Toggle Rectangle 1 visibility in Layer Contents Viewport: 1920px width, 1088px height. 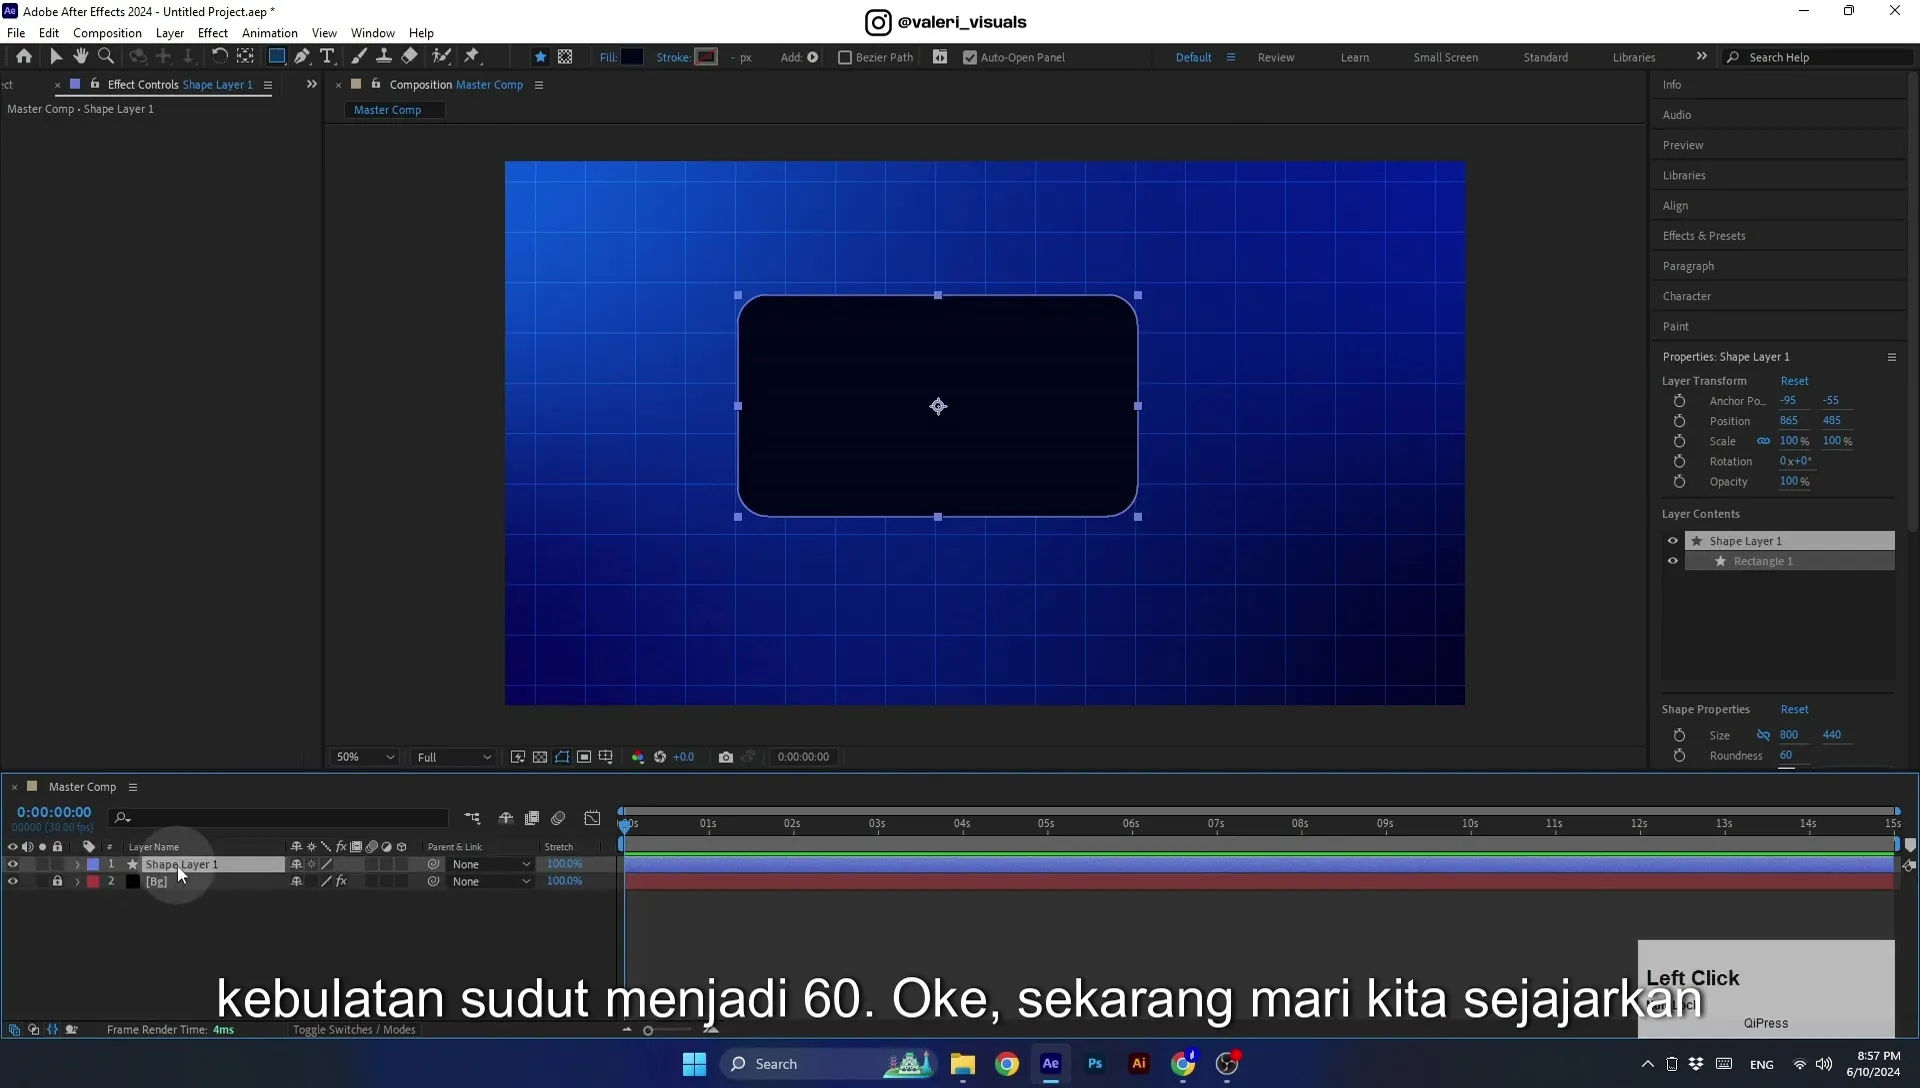point(1672,561)
